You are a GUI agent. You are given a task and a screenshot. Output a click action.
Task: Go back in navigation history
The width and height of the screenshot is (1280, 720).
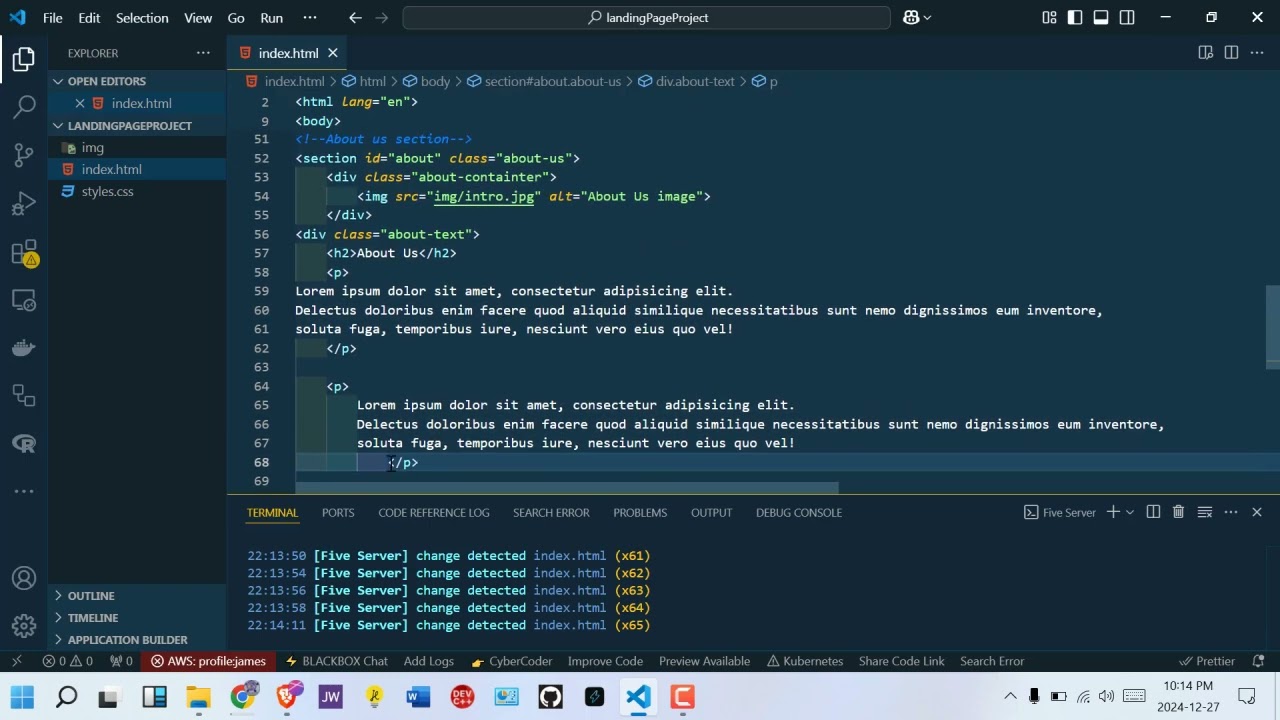[356, 17]
